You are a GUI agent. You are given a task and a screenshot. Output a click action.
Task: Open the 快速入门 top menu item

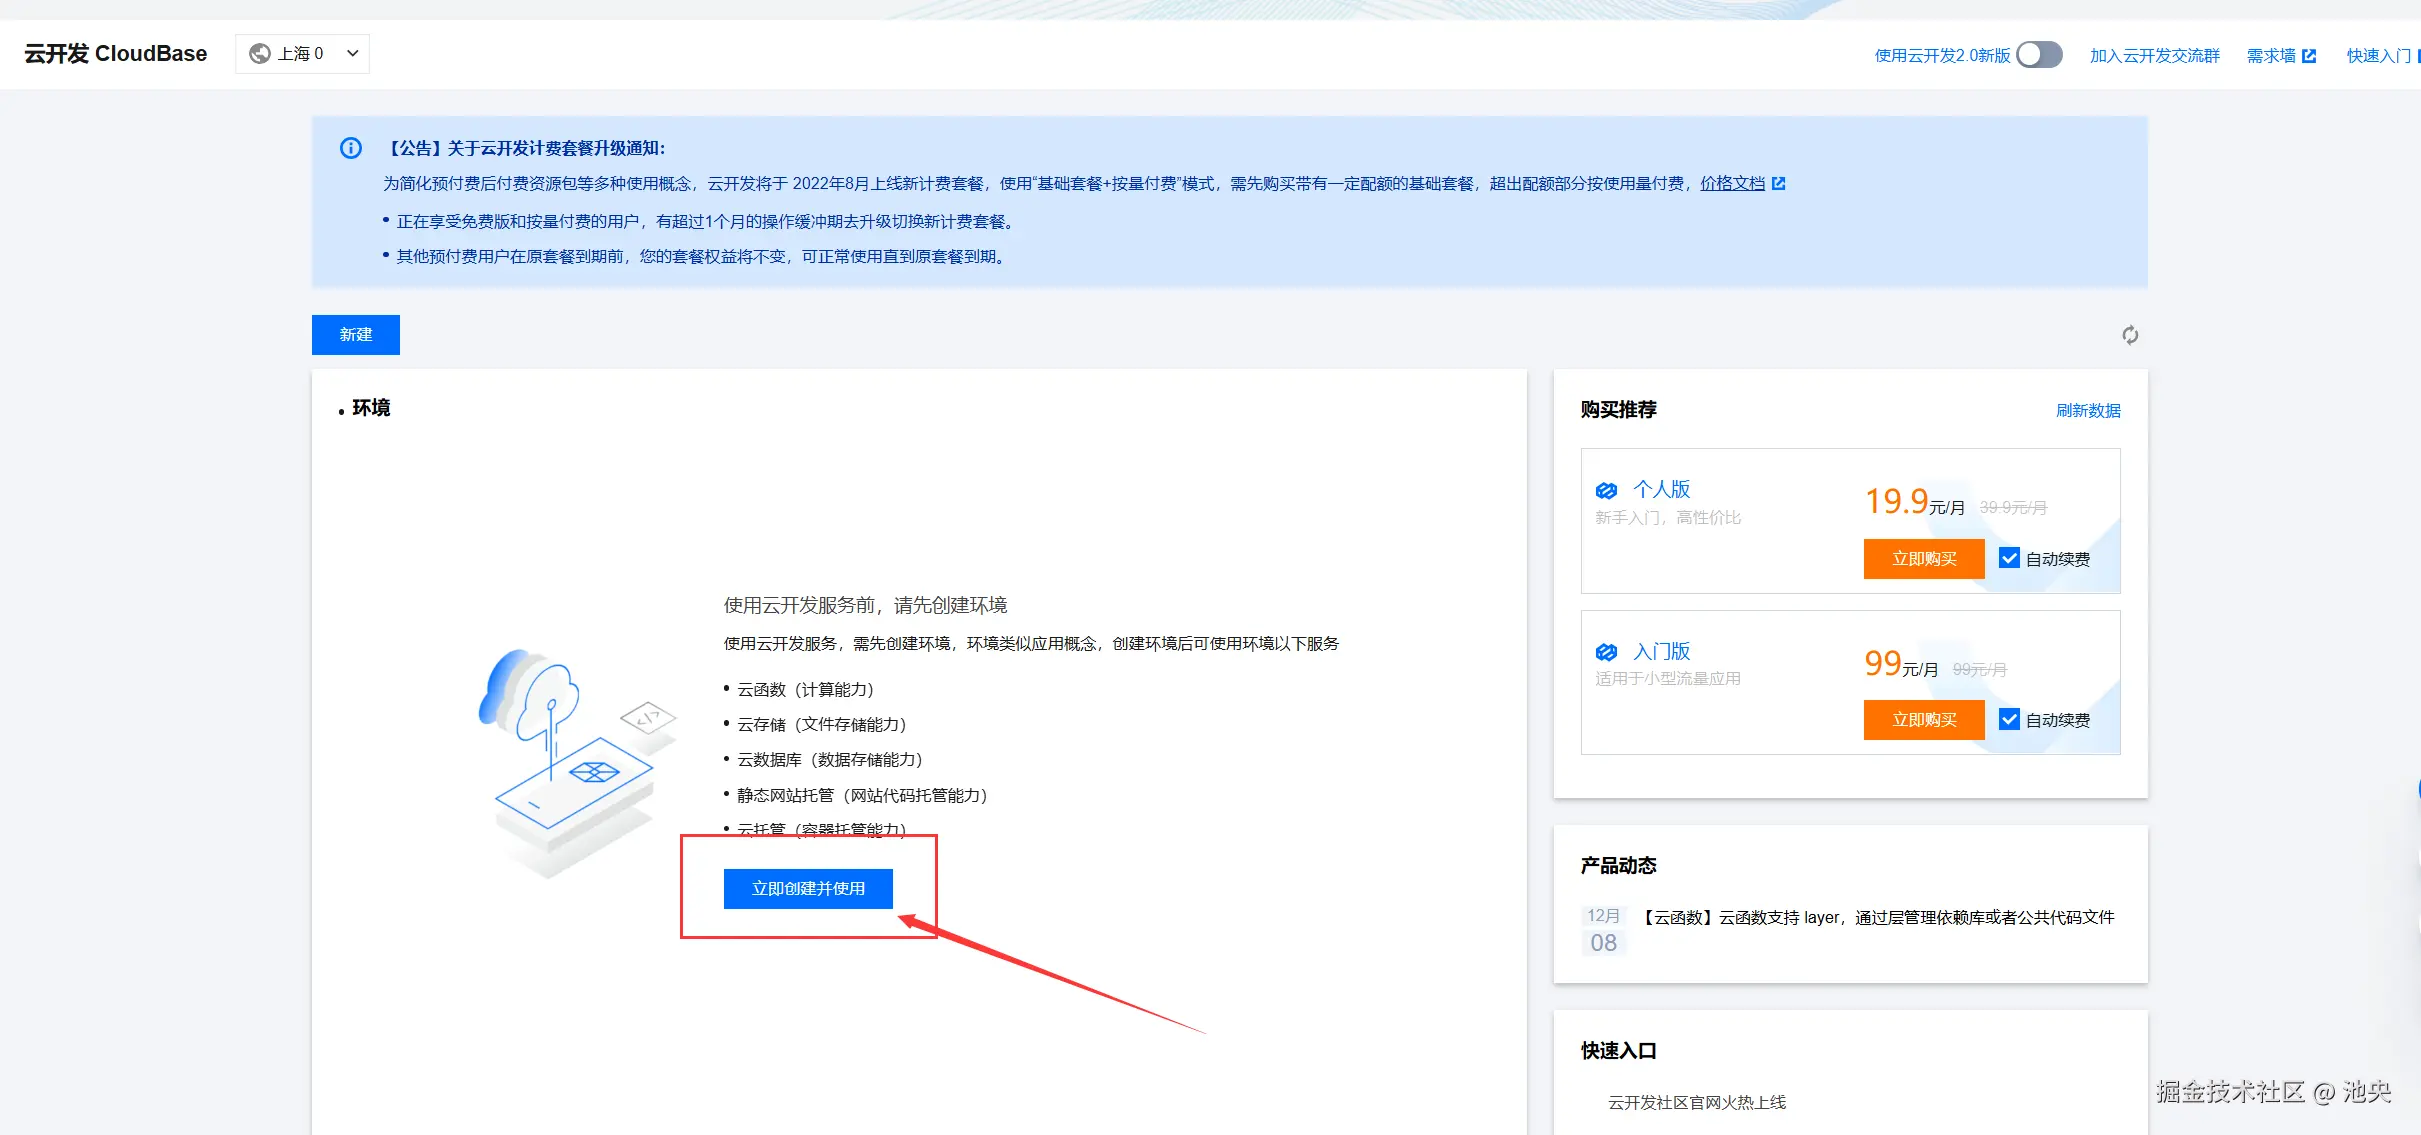2378,56
